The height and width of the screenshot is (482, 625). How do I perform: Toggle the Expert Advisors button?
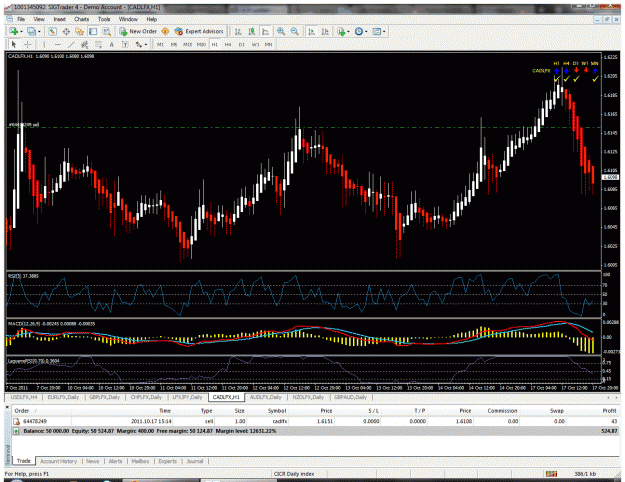[x=199, y=31]
